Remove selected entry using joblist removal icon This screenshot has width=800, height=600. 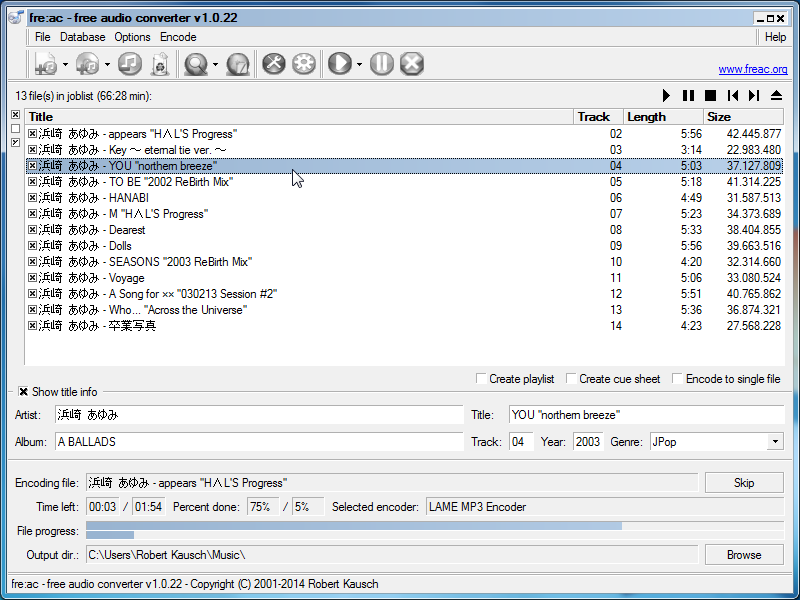130,63
